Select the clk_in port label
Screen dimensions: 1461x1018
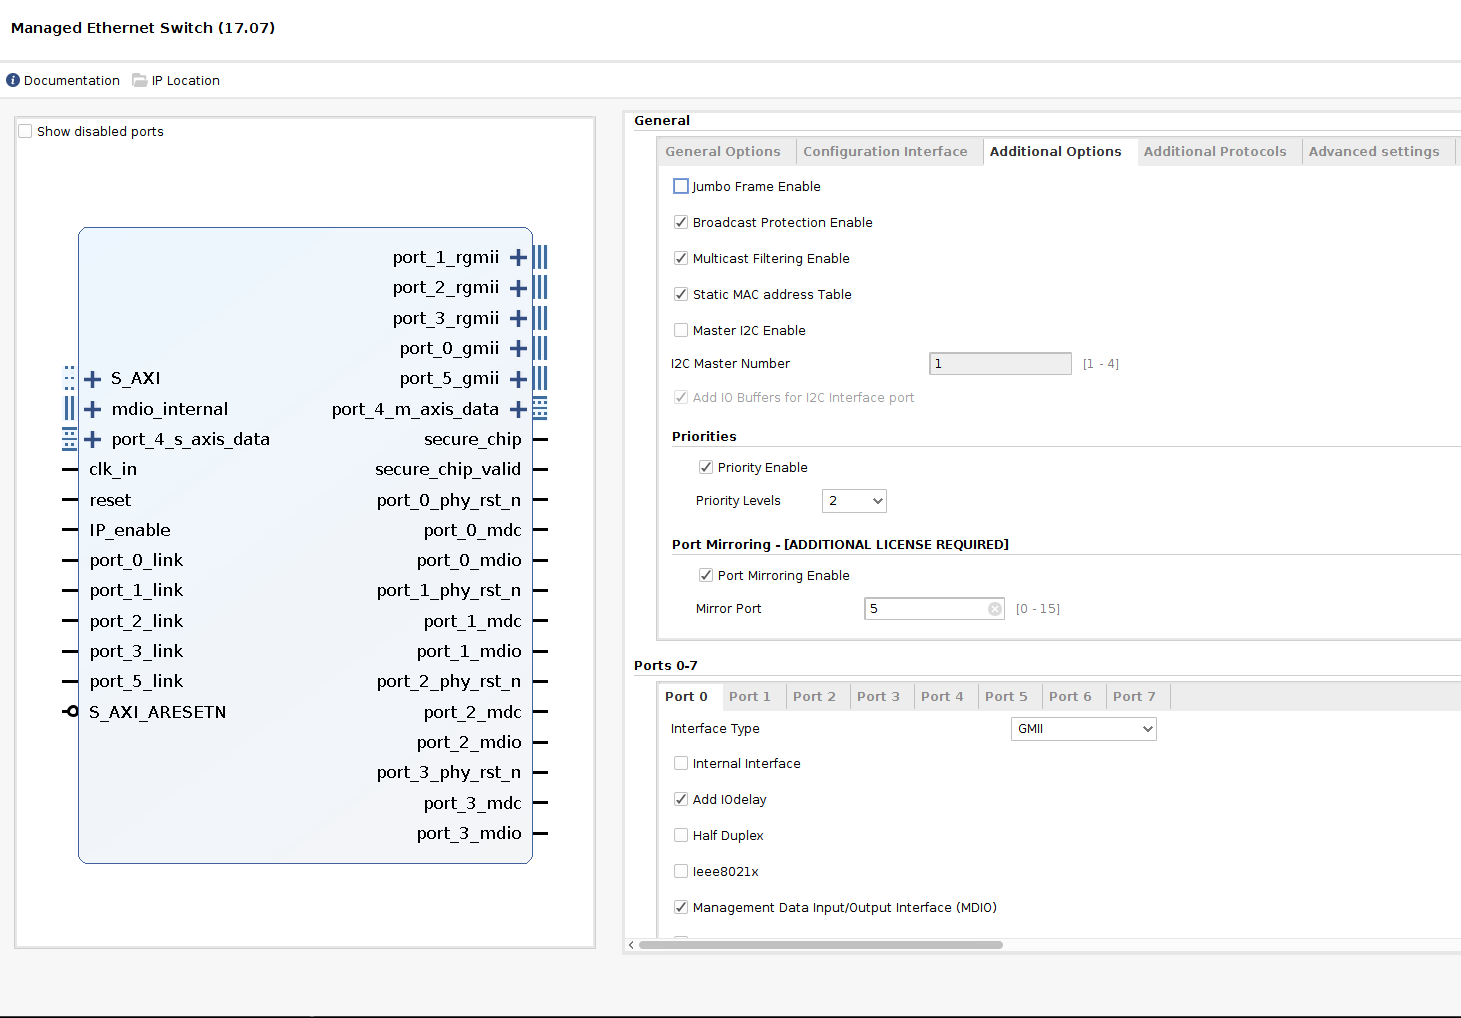(113, 470)
